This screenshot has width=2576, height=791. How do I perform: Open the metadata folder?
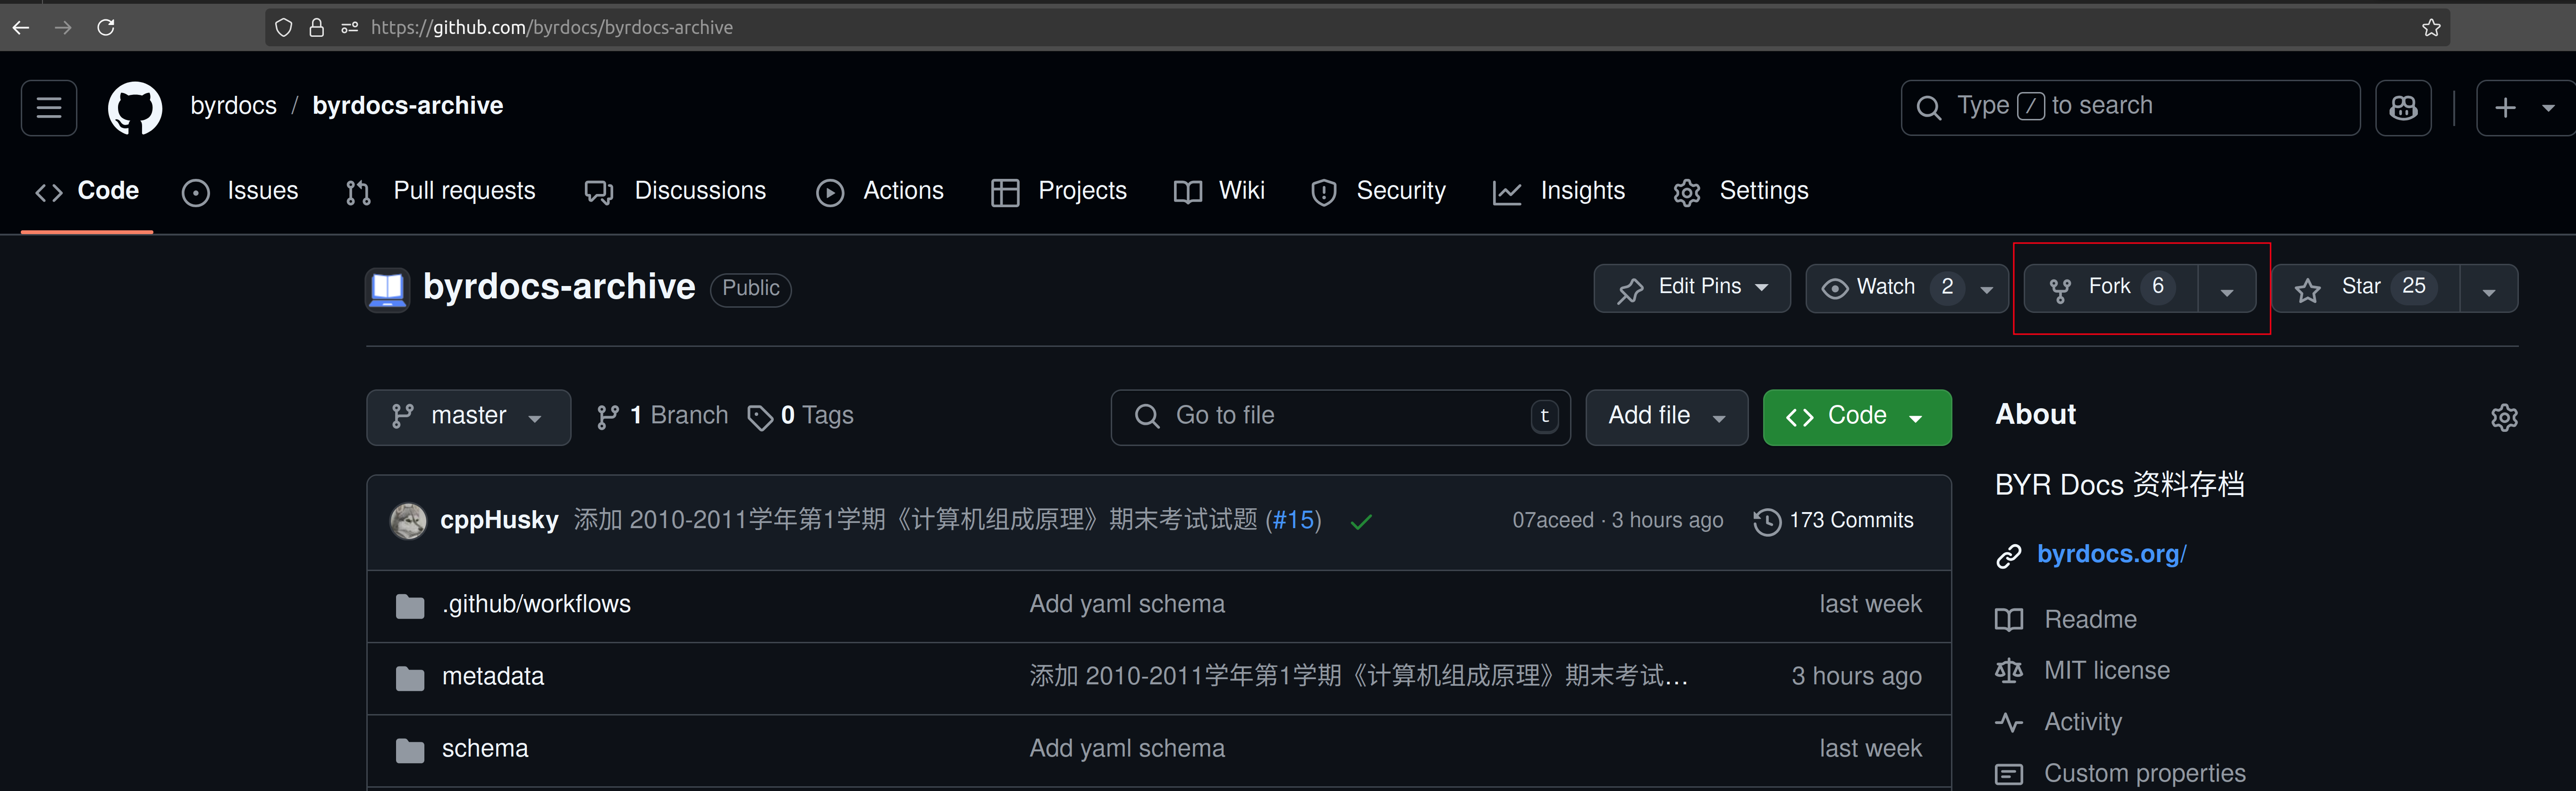pos(492,677)
